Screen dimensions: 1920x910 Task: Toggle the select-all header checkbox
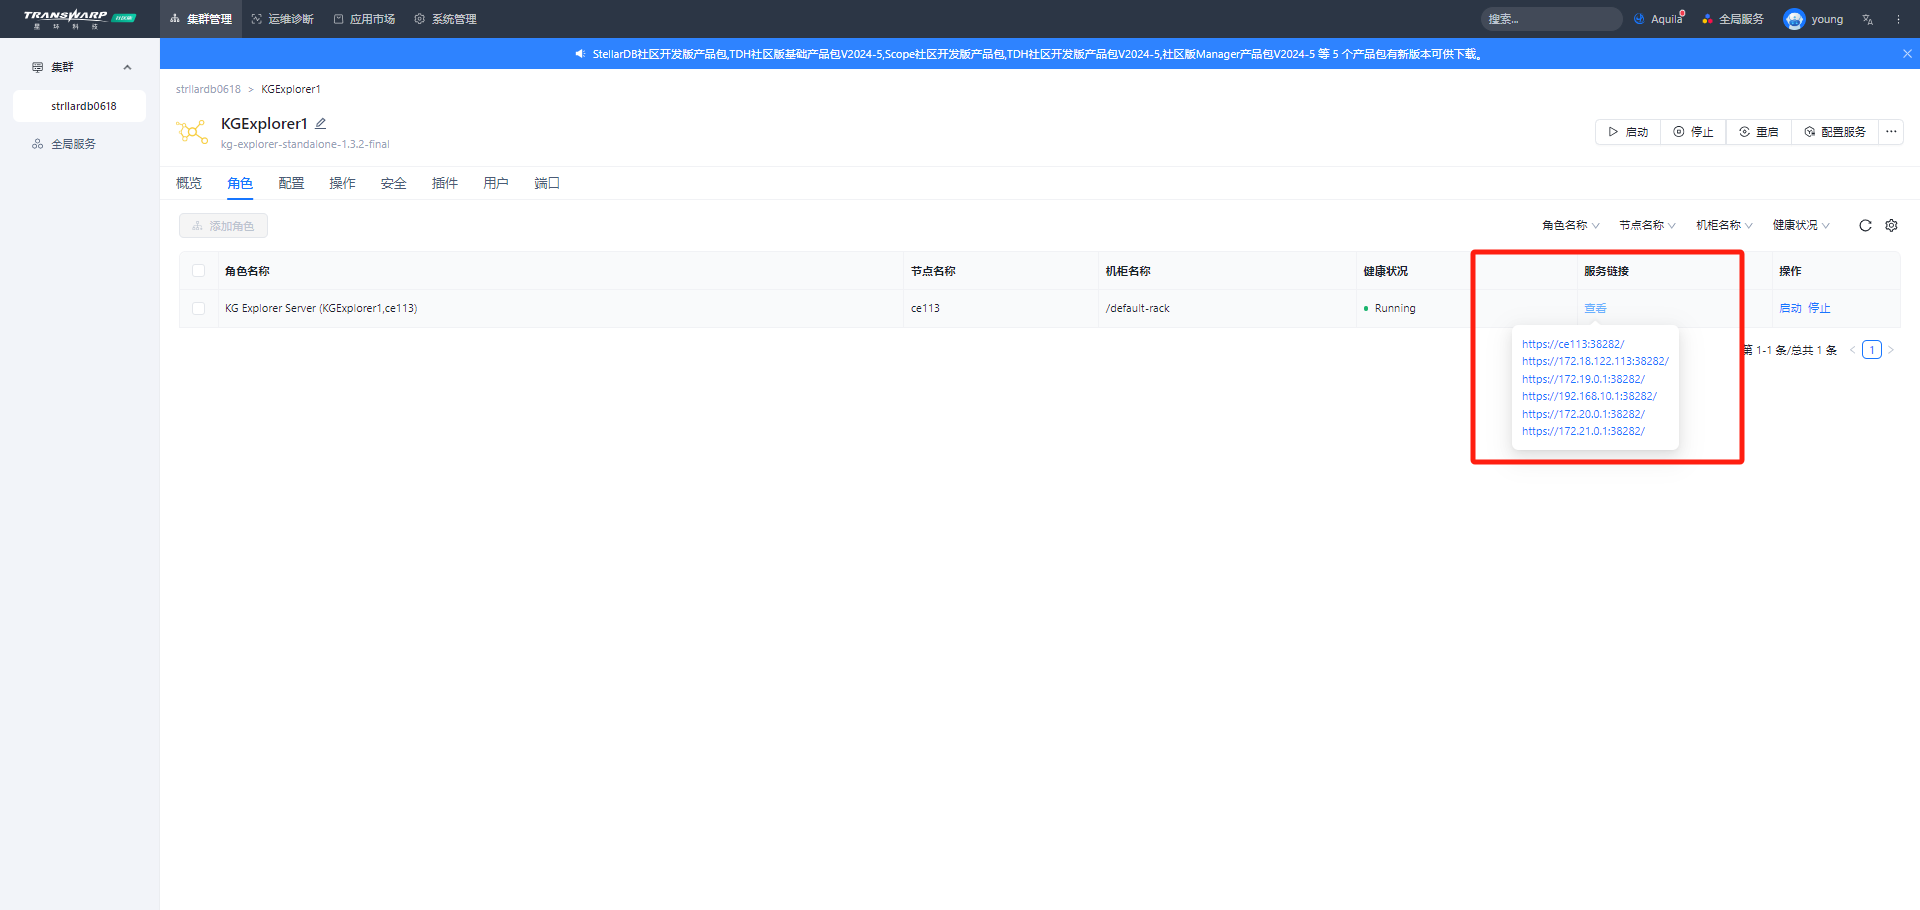(198, 271)
